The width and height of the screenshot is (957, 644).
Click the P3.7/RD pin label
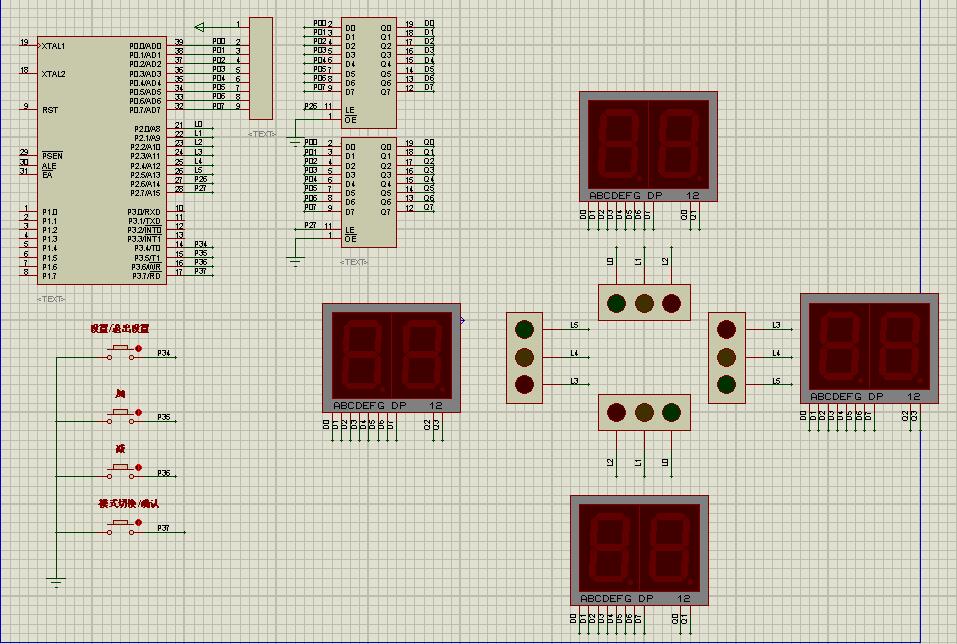tap(146, 276)
